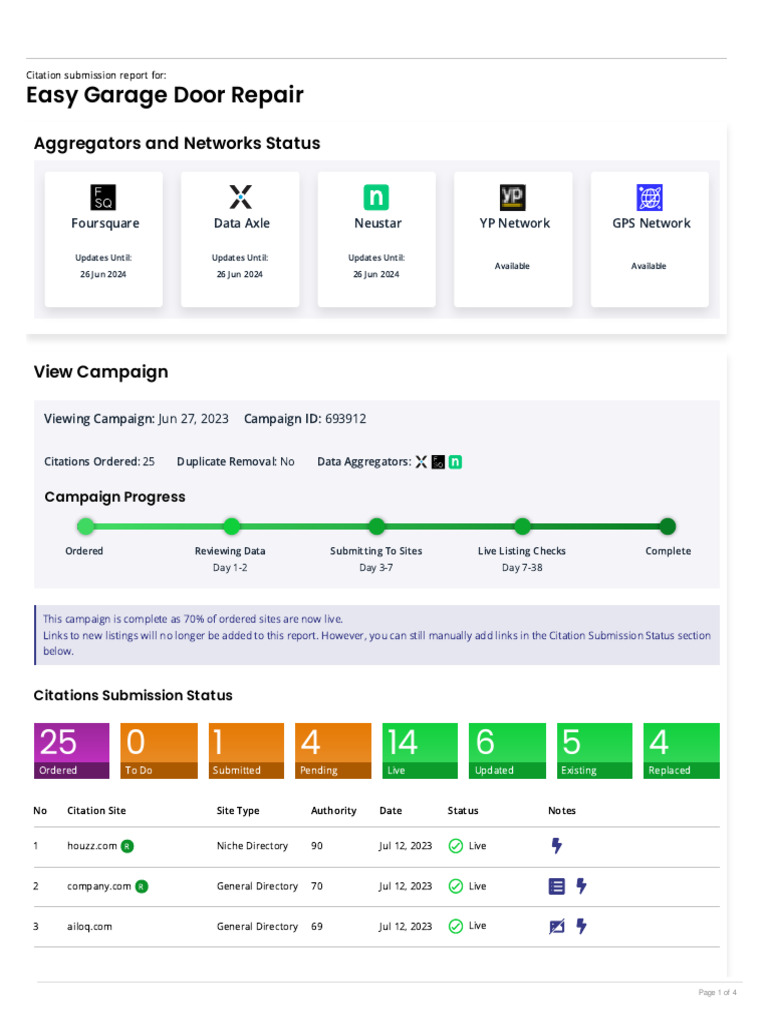The width and height of the screenshot is (768, 1024).
Task: Select the purple 25 Ordered tile
Action: (x=72, y=751)
